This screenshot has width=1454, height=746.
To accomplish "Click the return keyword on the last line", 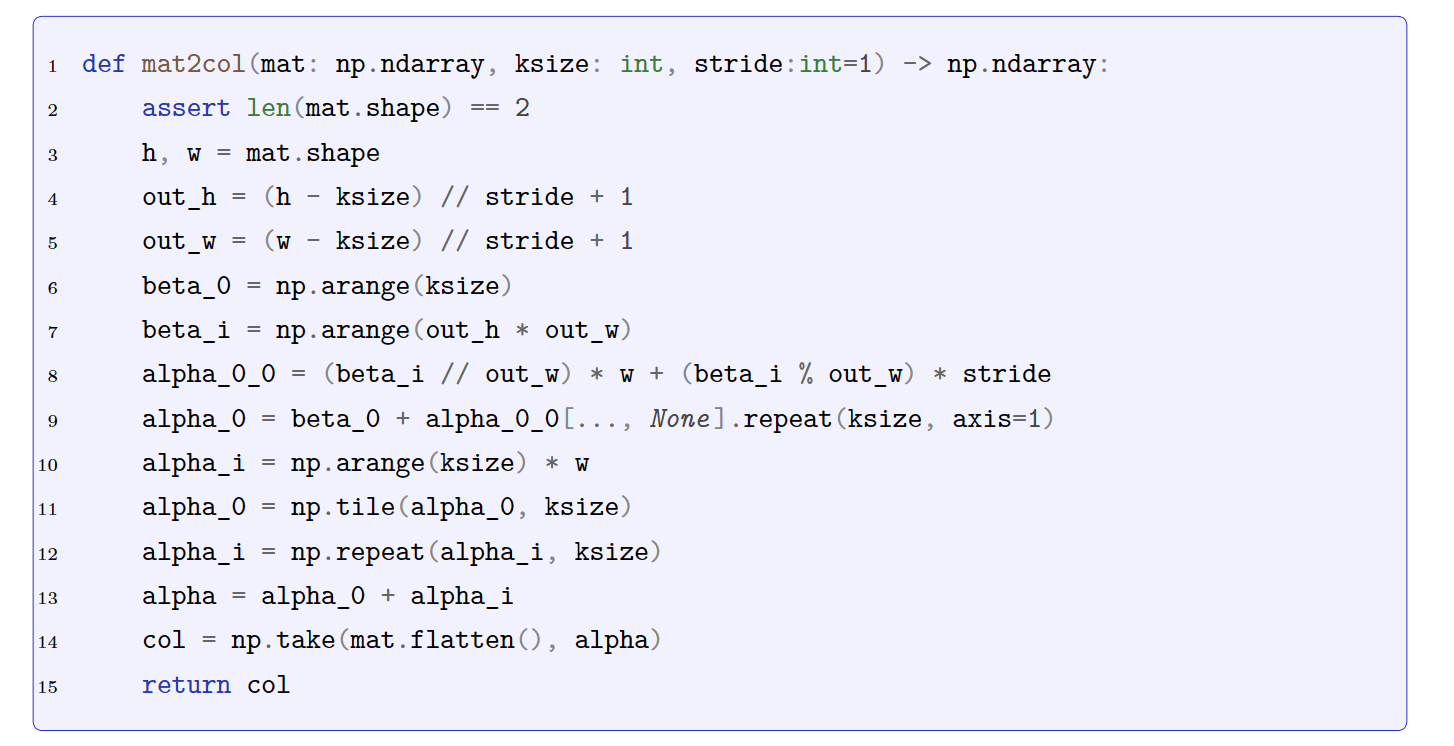I will [x=186, y=686].
